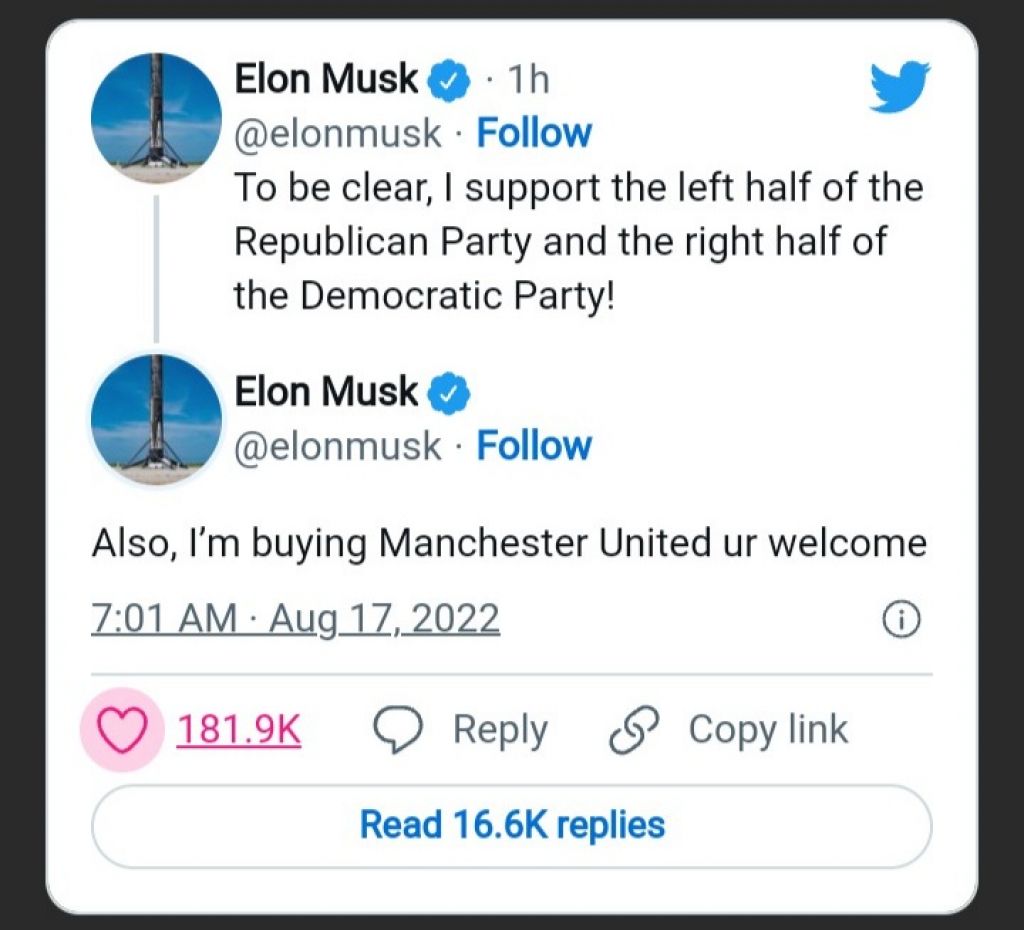The width and height of the screenshot is (1024, 930).
Task: Click the 1h timestamp on first tweet
Action: (528, 81)
